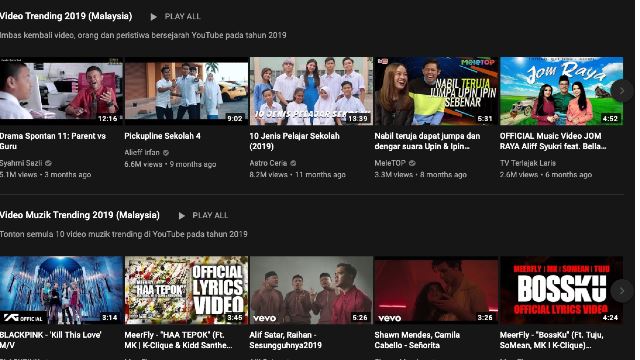Open Syahmi Sazli channel

pos(21,163)
